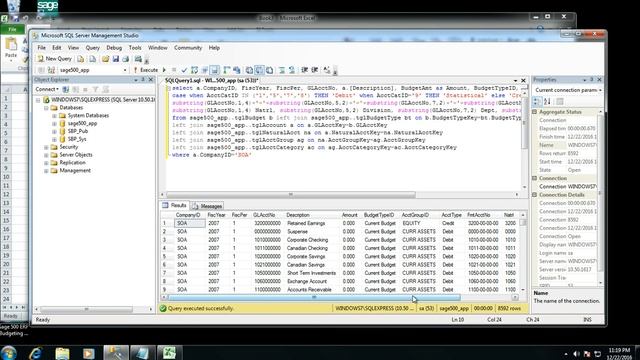Toggle Categorized view in Properties panel
640x360 pixels.
[x=538, y=101]
